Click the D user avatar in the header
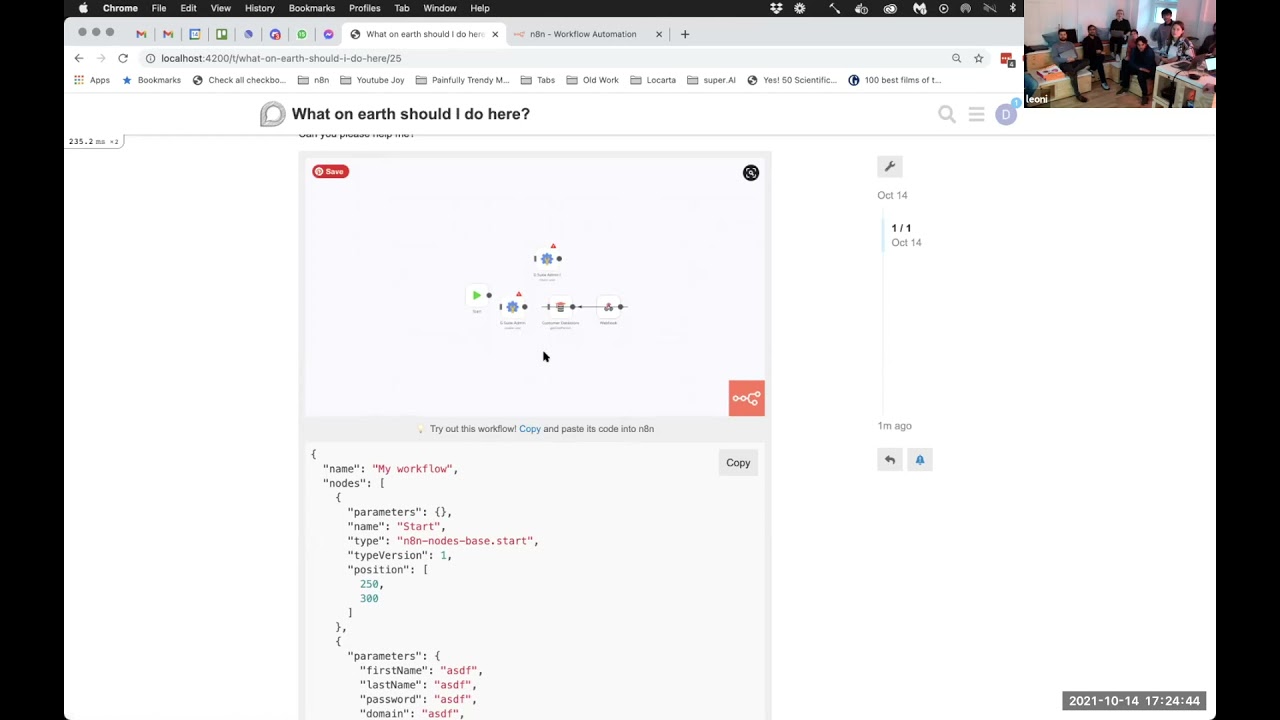The width and height of the screenshot is (1280, 720). [1006, 114]
